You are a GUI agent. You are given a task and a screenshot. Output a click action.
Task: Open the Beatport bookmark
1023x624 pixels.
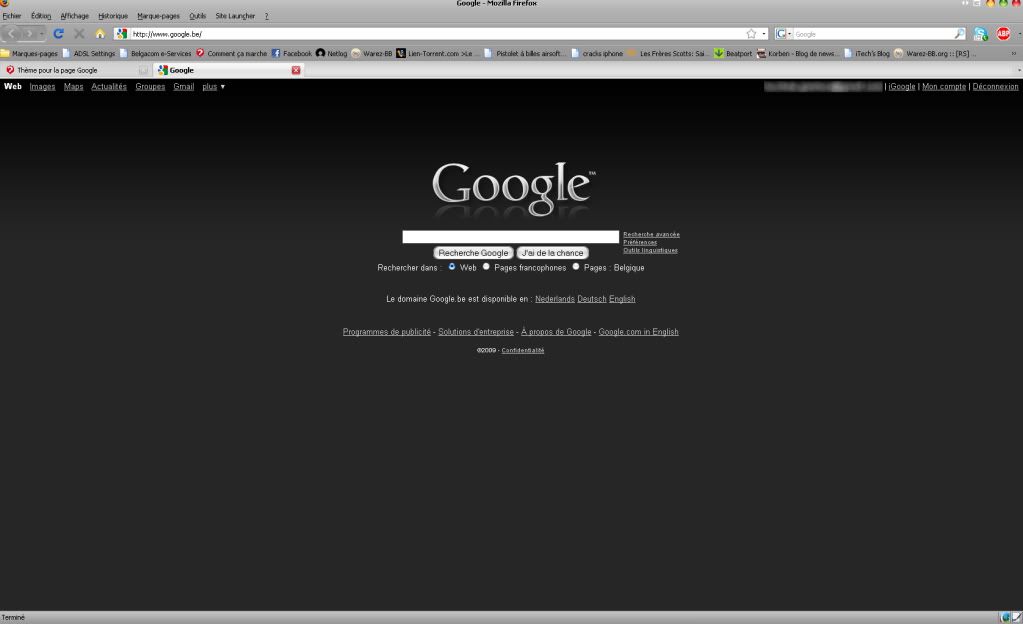[x=732, y=53]
